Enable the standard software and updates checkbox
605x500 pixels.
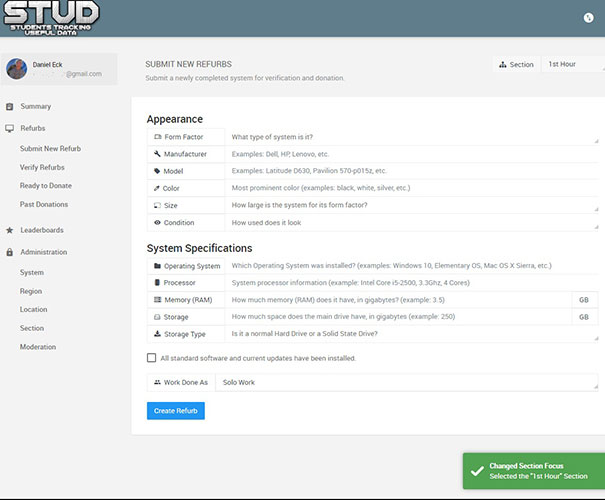click(x=151, y=358)
